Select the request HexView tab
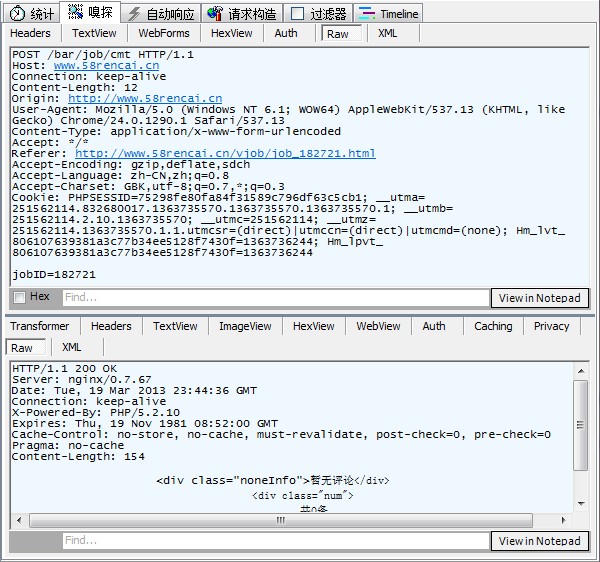The image size is (600, 562). tap(232, 33)
